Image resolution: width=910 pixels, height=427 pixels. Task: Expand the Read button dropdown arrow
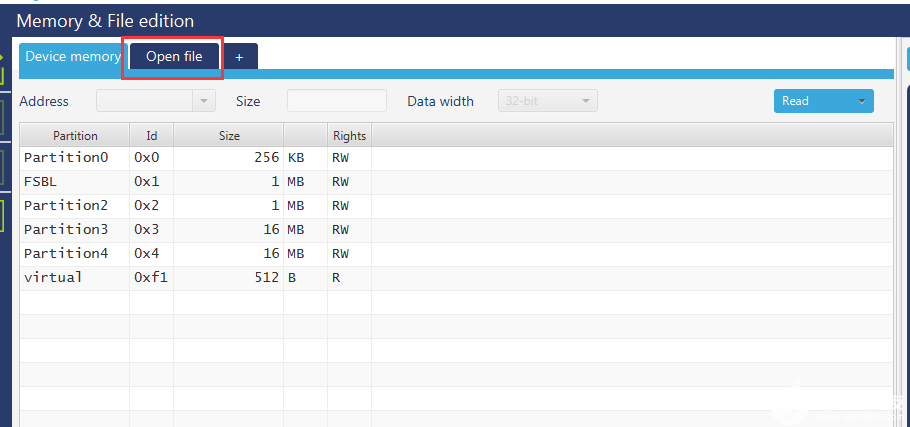(862, 101)
